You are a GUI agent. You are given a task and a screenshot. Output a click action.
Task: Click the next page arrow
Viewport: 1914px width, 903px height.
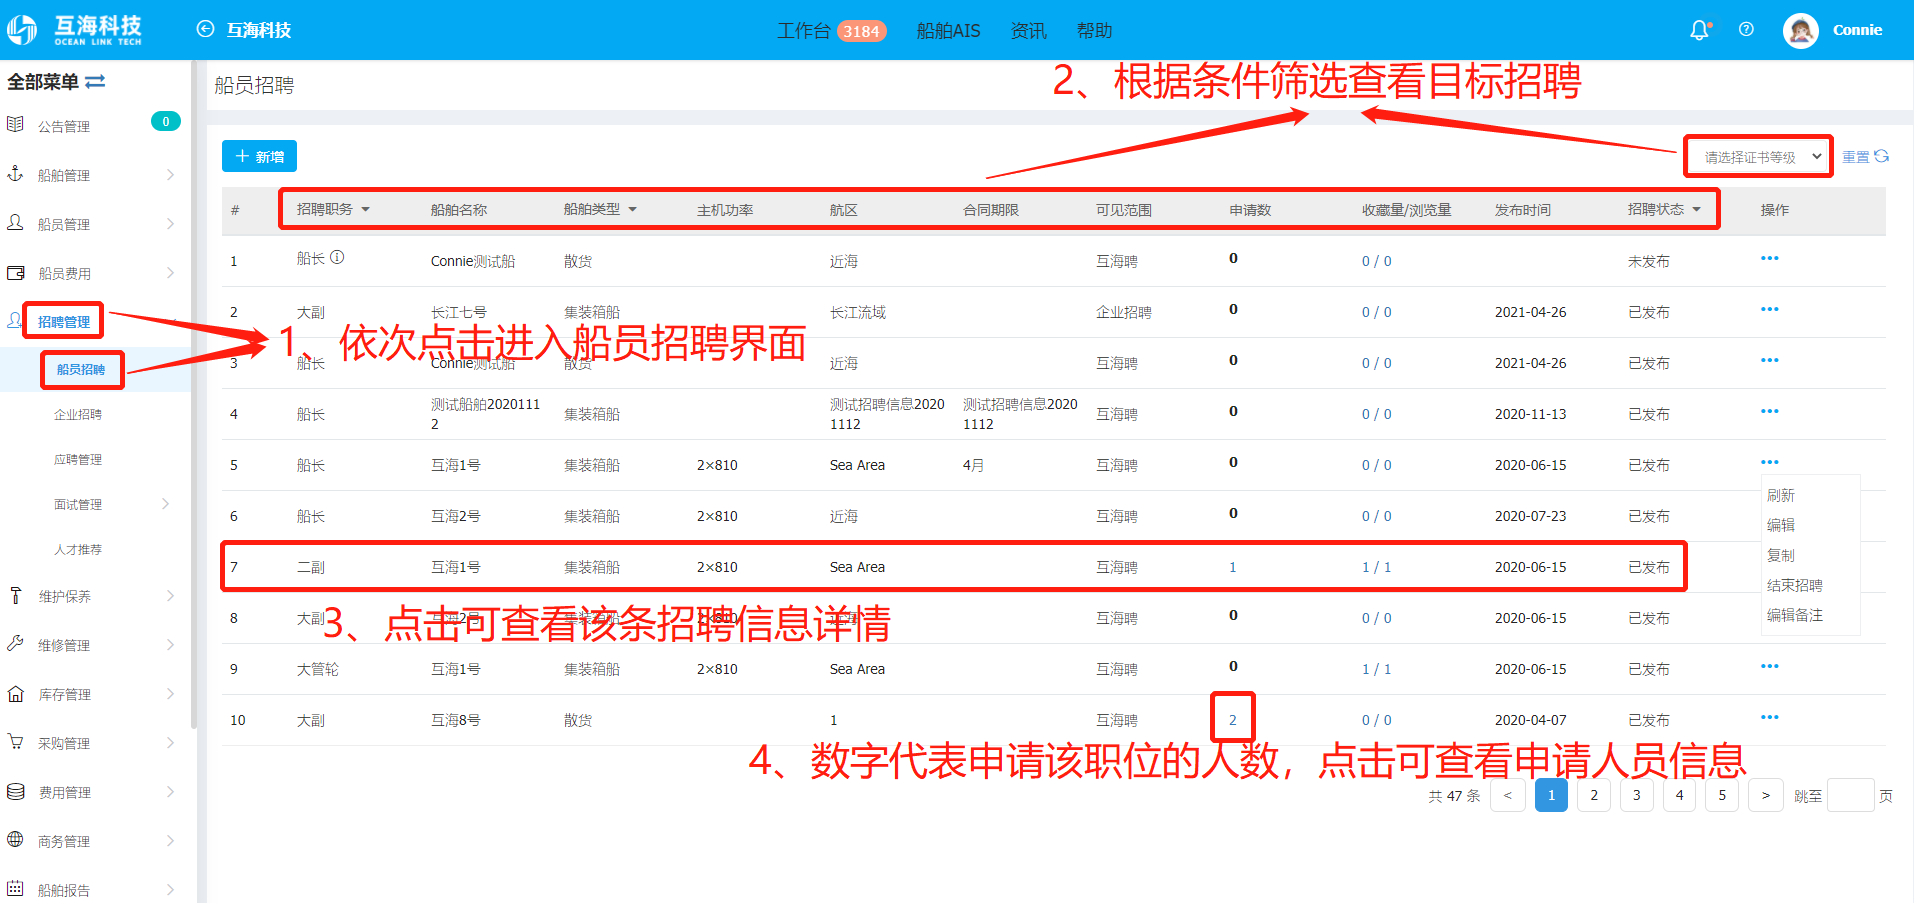click(x=1766, y=795)
